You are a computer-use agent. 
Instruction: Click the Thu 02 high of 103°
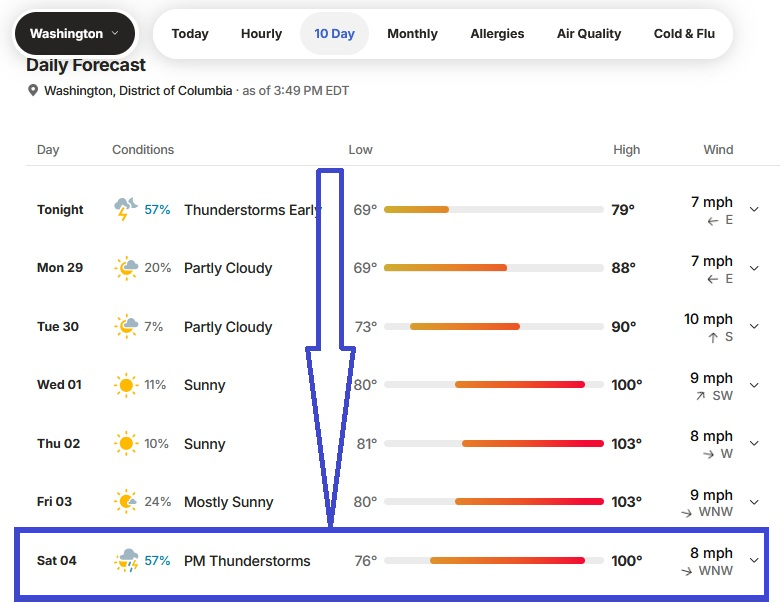pos(626,444)
